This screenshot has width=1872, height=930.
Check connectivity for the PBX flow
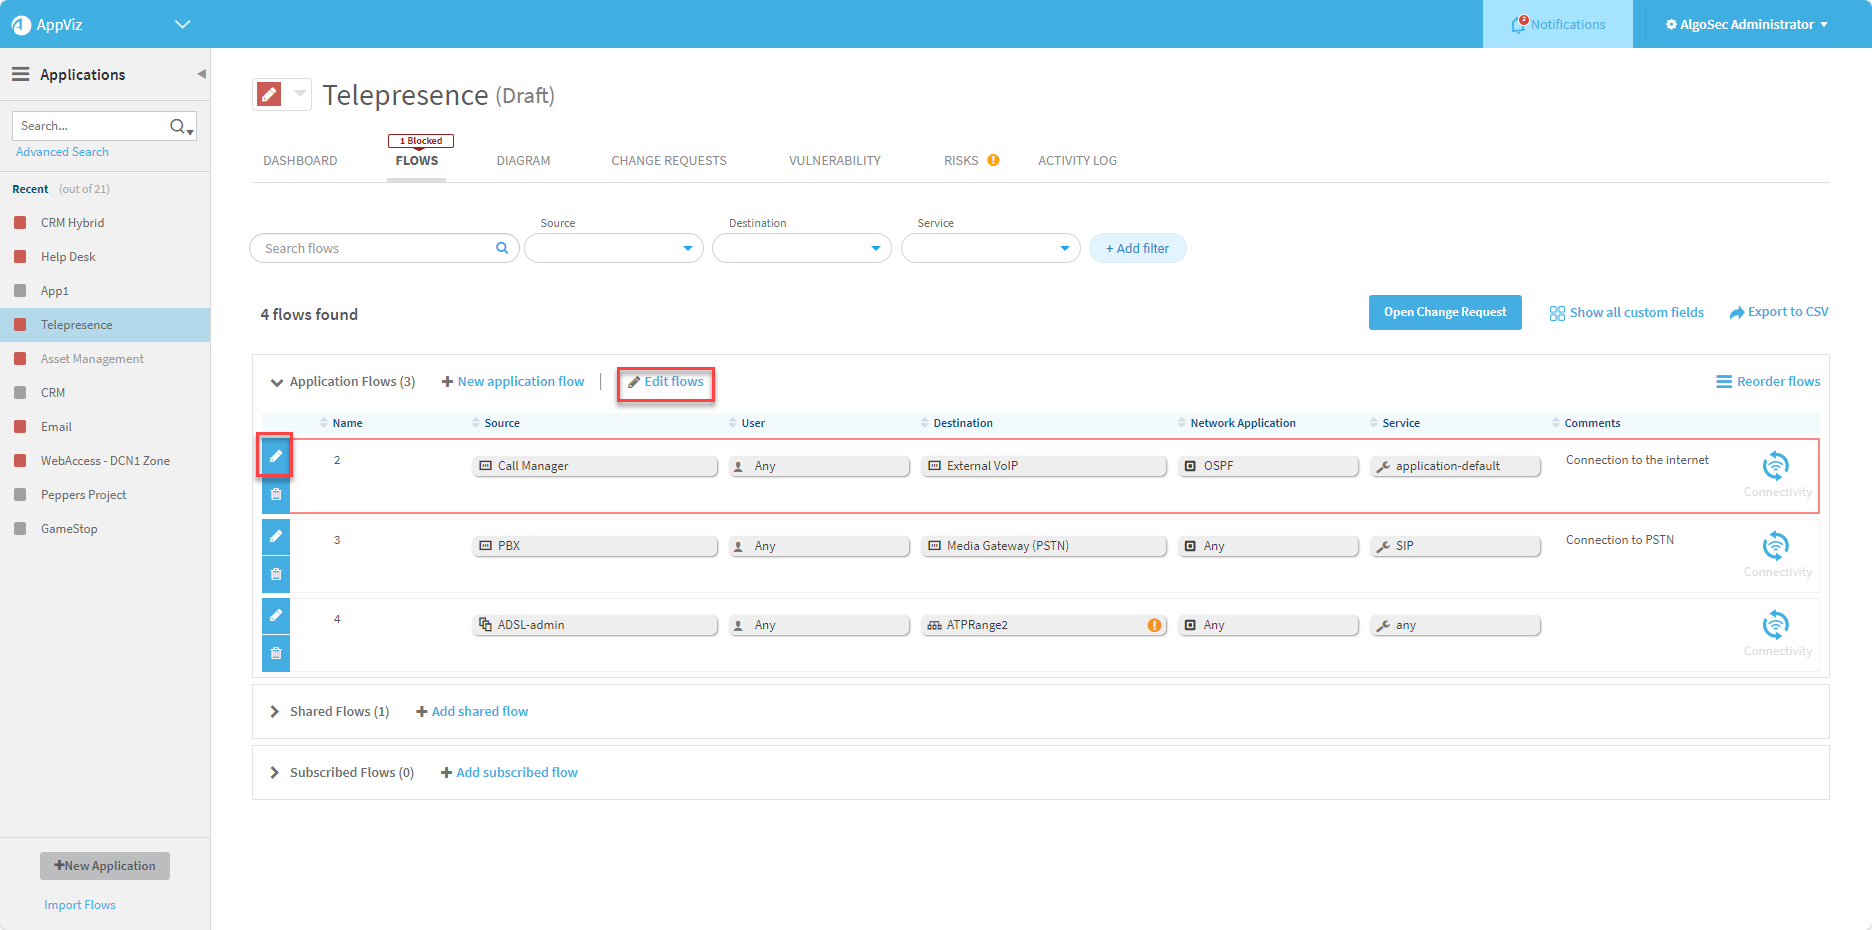tap(1776, 546)
